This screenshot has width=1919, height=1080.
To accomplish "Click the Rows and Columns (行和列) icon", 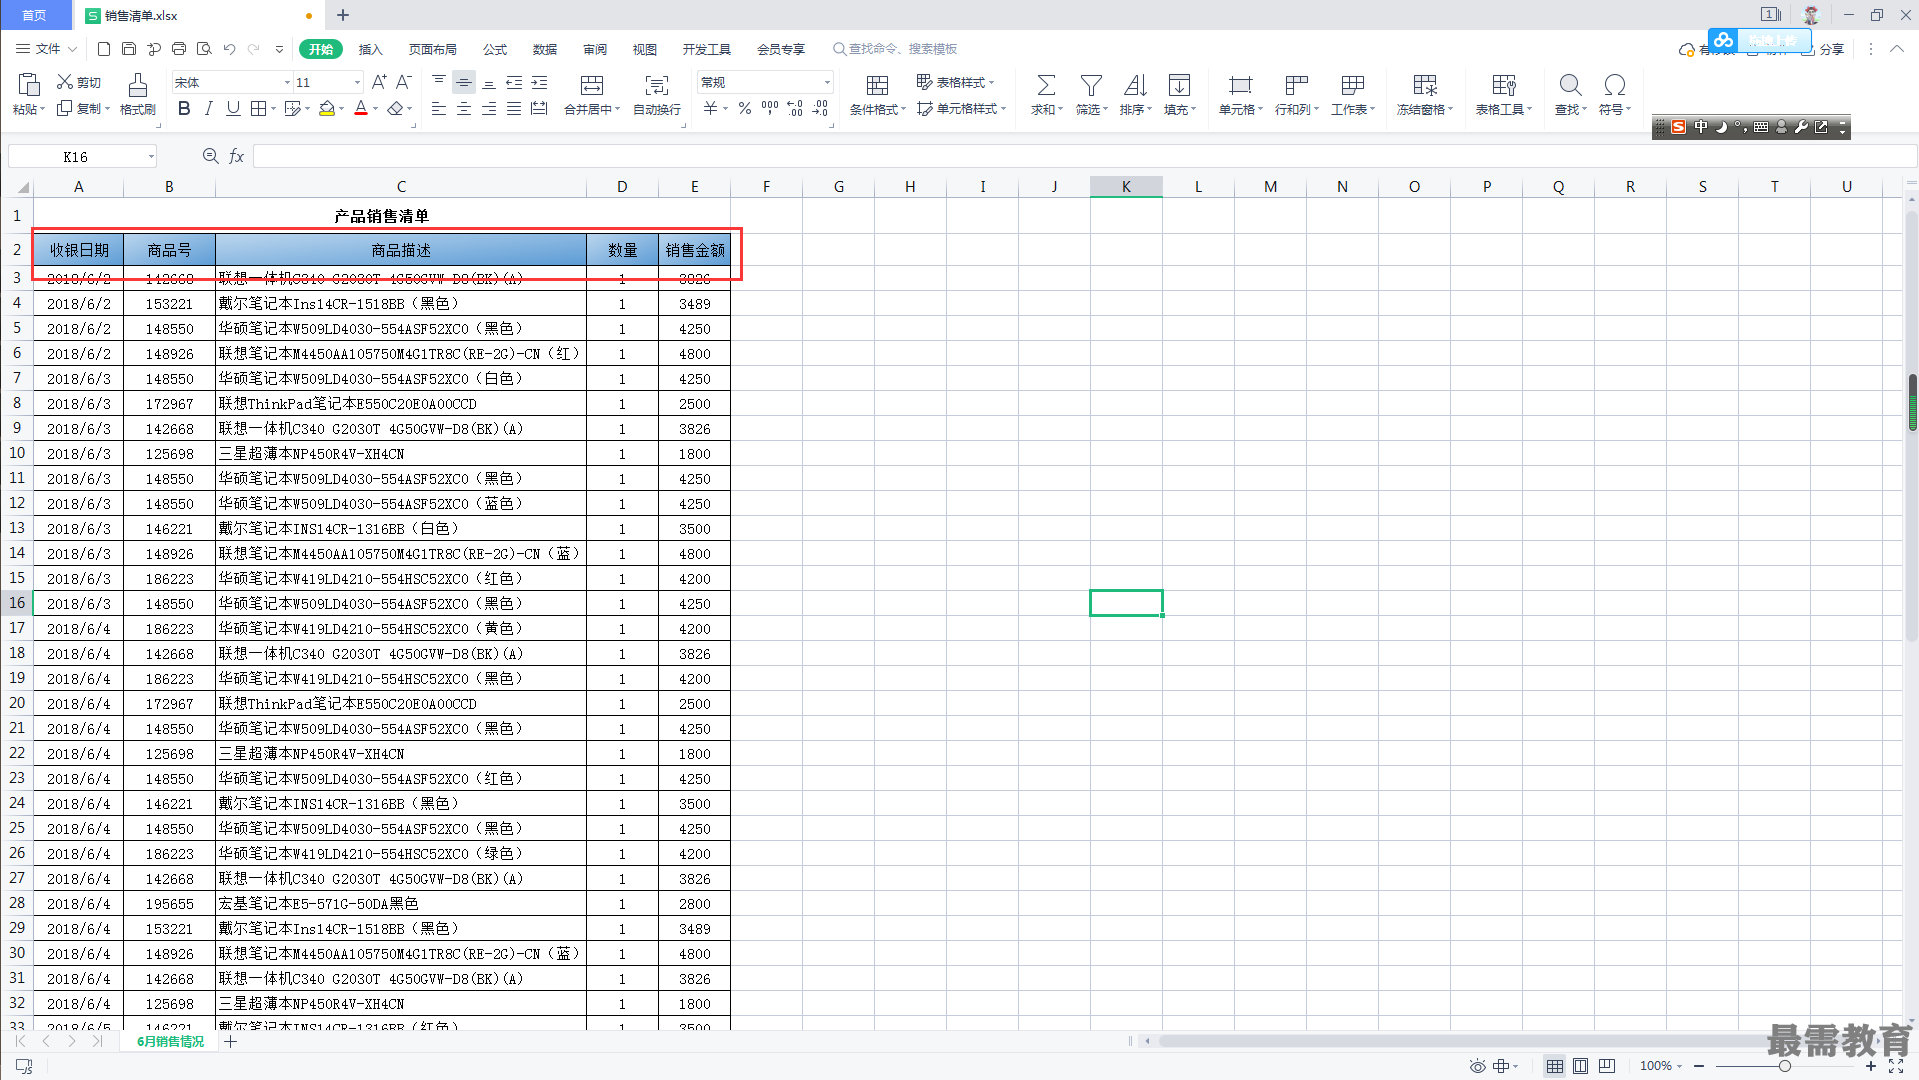I will [1297, 85].
